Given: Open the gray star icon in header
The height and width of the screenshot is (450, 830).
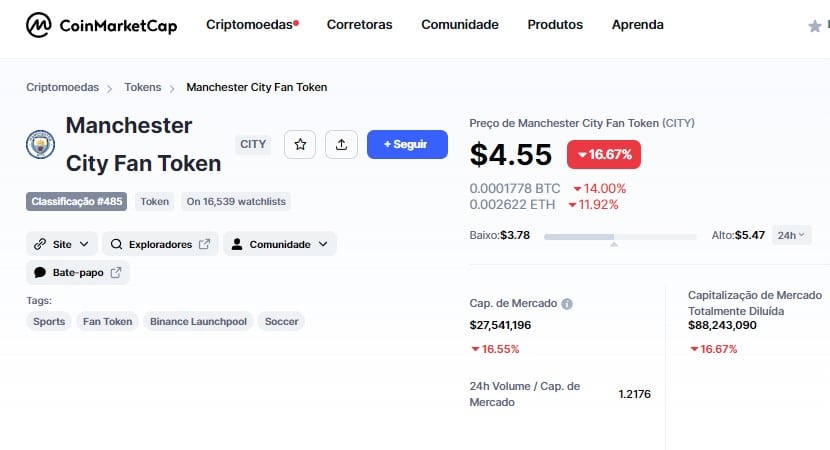Looking at the screenshot, I should click(x=815, y=26).
